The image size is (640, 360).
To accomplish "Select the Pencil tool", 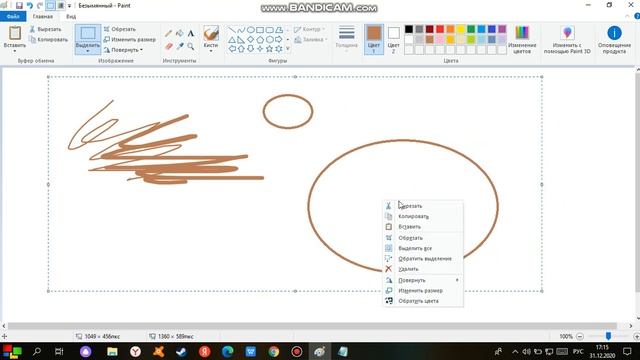I will pyautogui.click(x=169, y=33).
